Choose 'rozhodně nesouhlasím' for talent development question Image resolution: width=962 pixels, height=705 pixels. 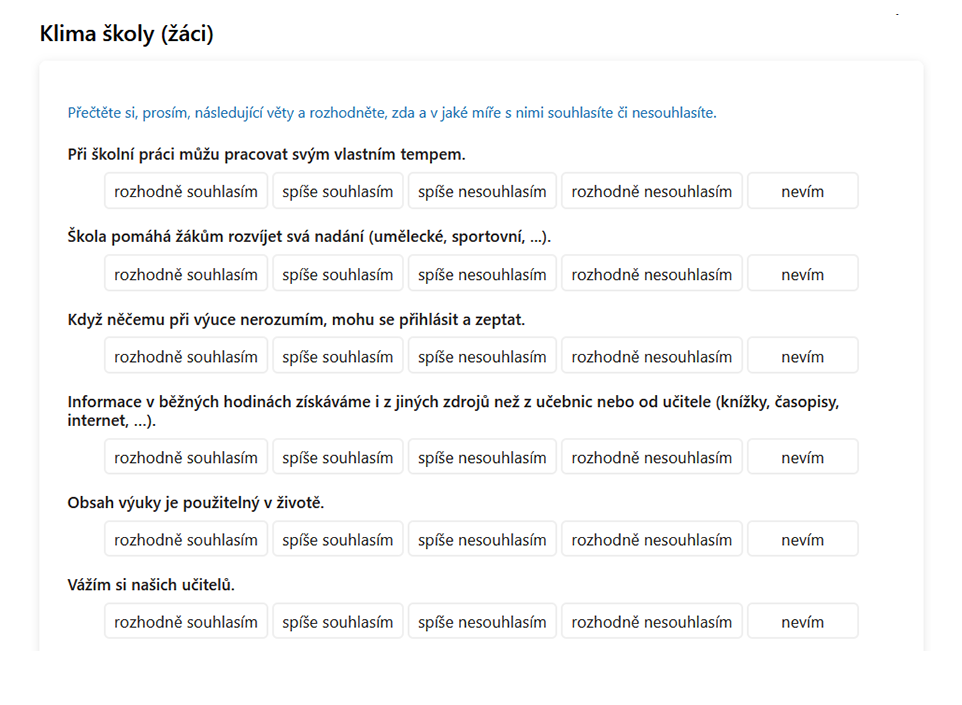[652, 274]
